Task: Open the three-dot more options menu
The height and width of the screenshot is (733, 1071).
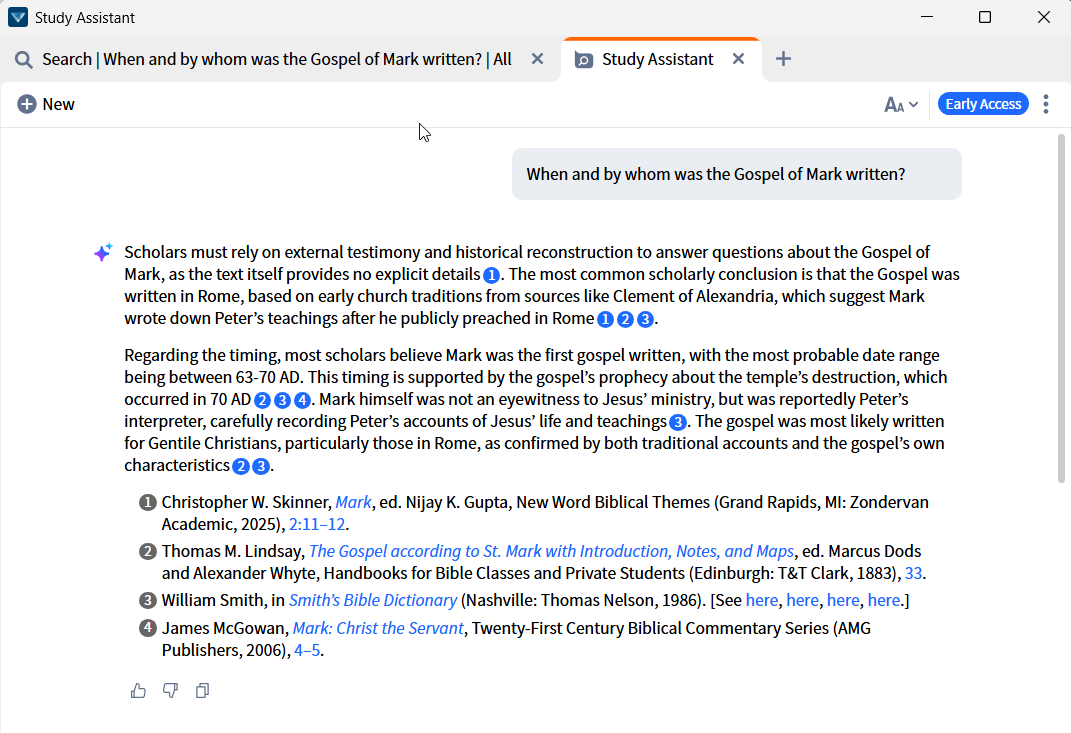Action: [1046, 104]
